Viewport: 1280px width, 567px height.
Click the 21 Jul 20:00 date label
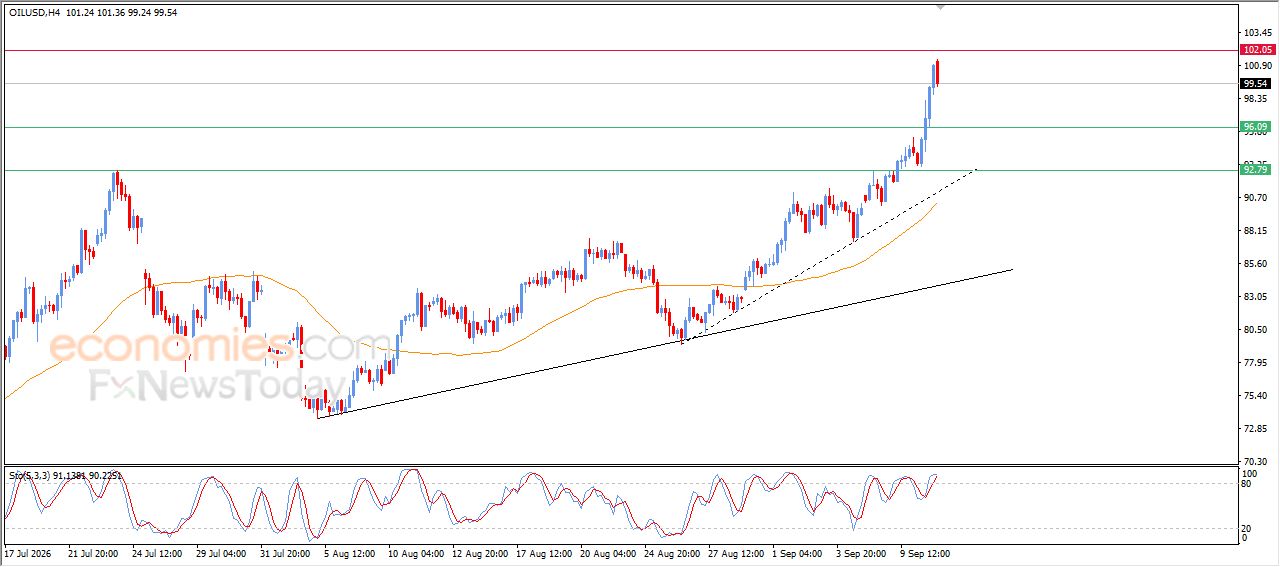tap(93, 552)
